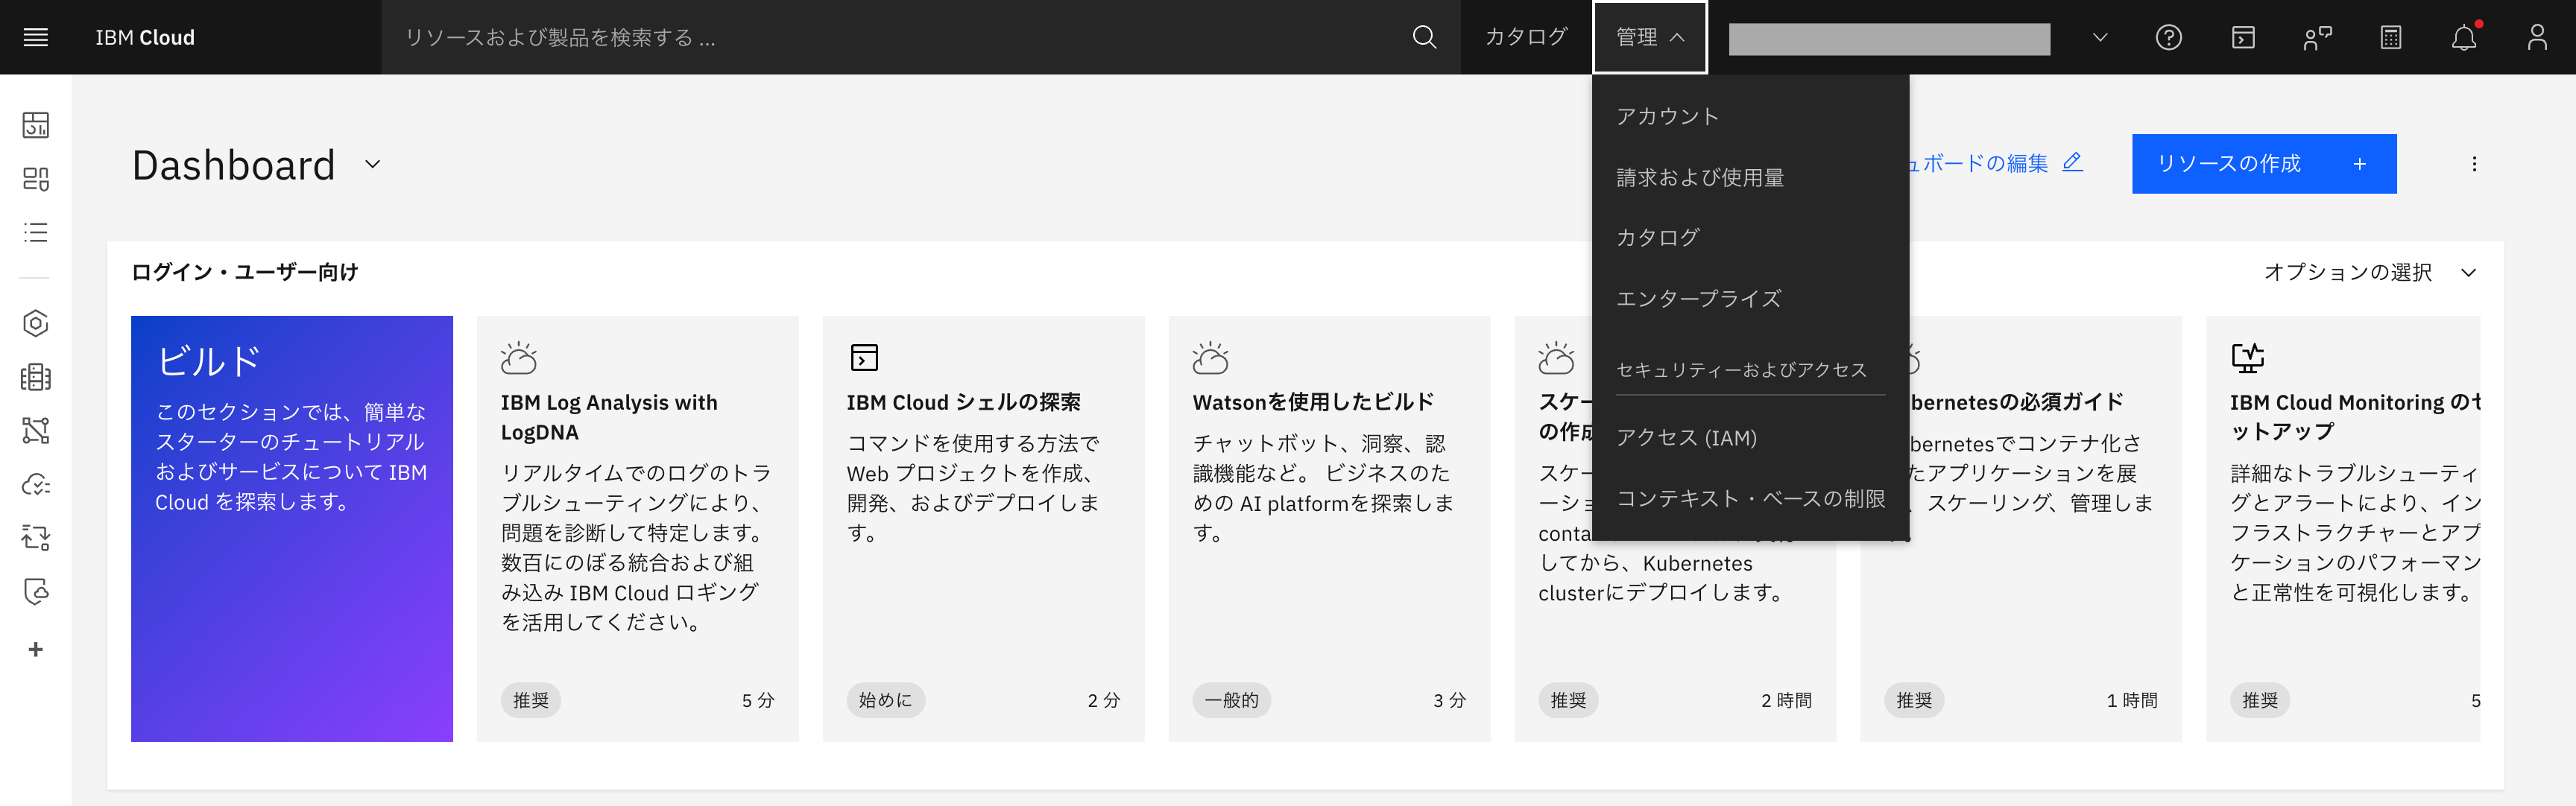This screenshot has height=806, width=2576.
Task: Open the account switcher chevron dropdown
Action: pyautogui.click(x=2100, y=37)
